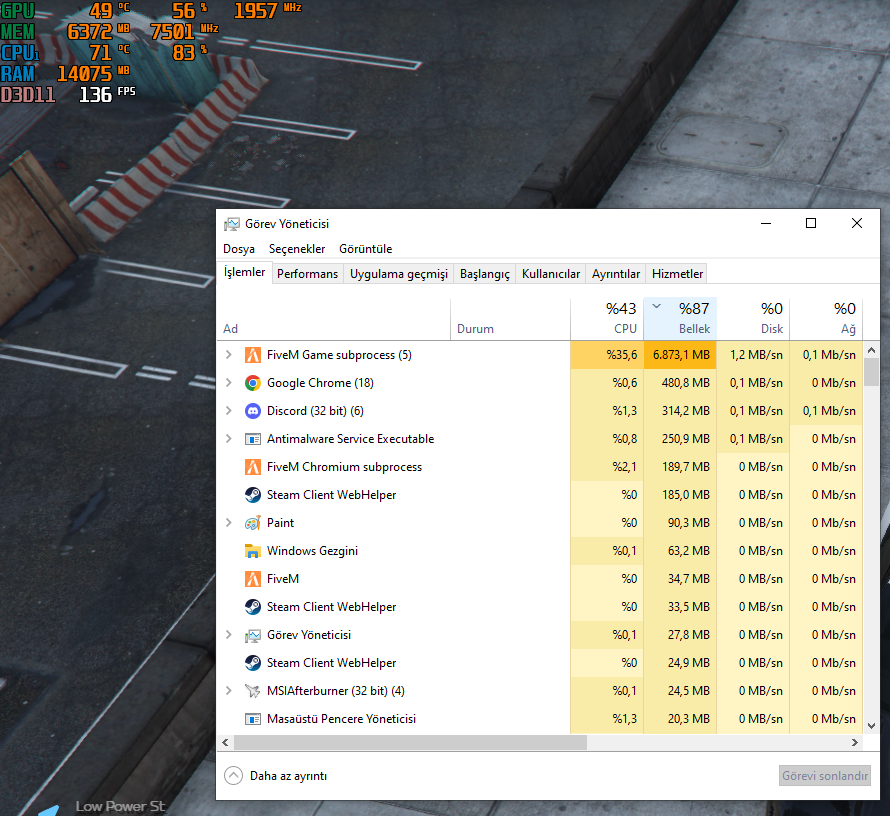
Task: Click the vertical scrollbar up arrow
Action: pos(871,351)
